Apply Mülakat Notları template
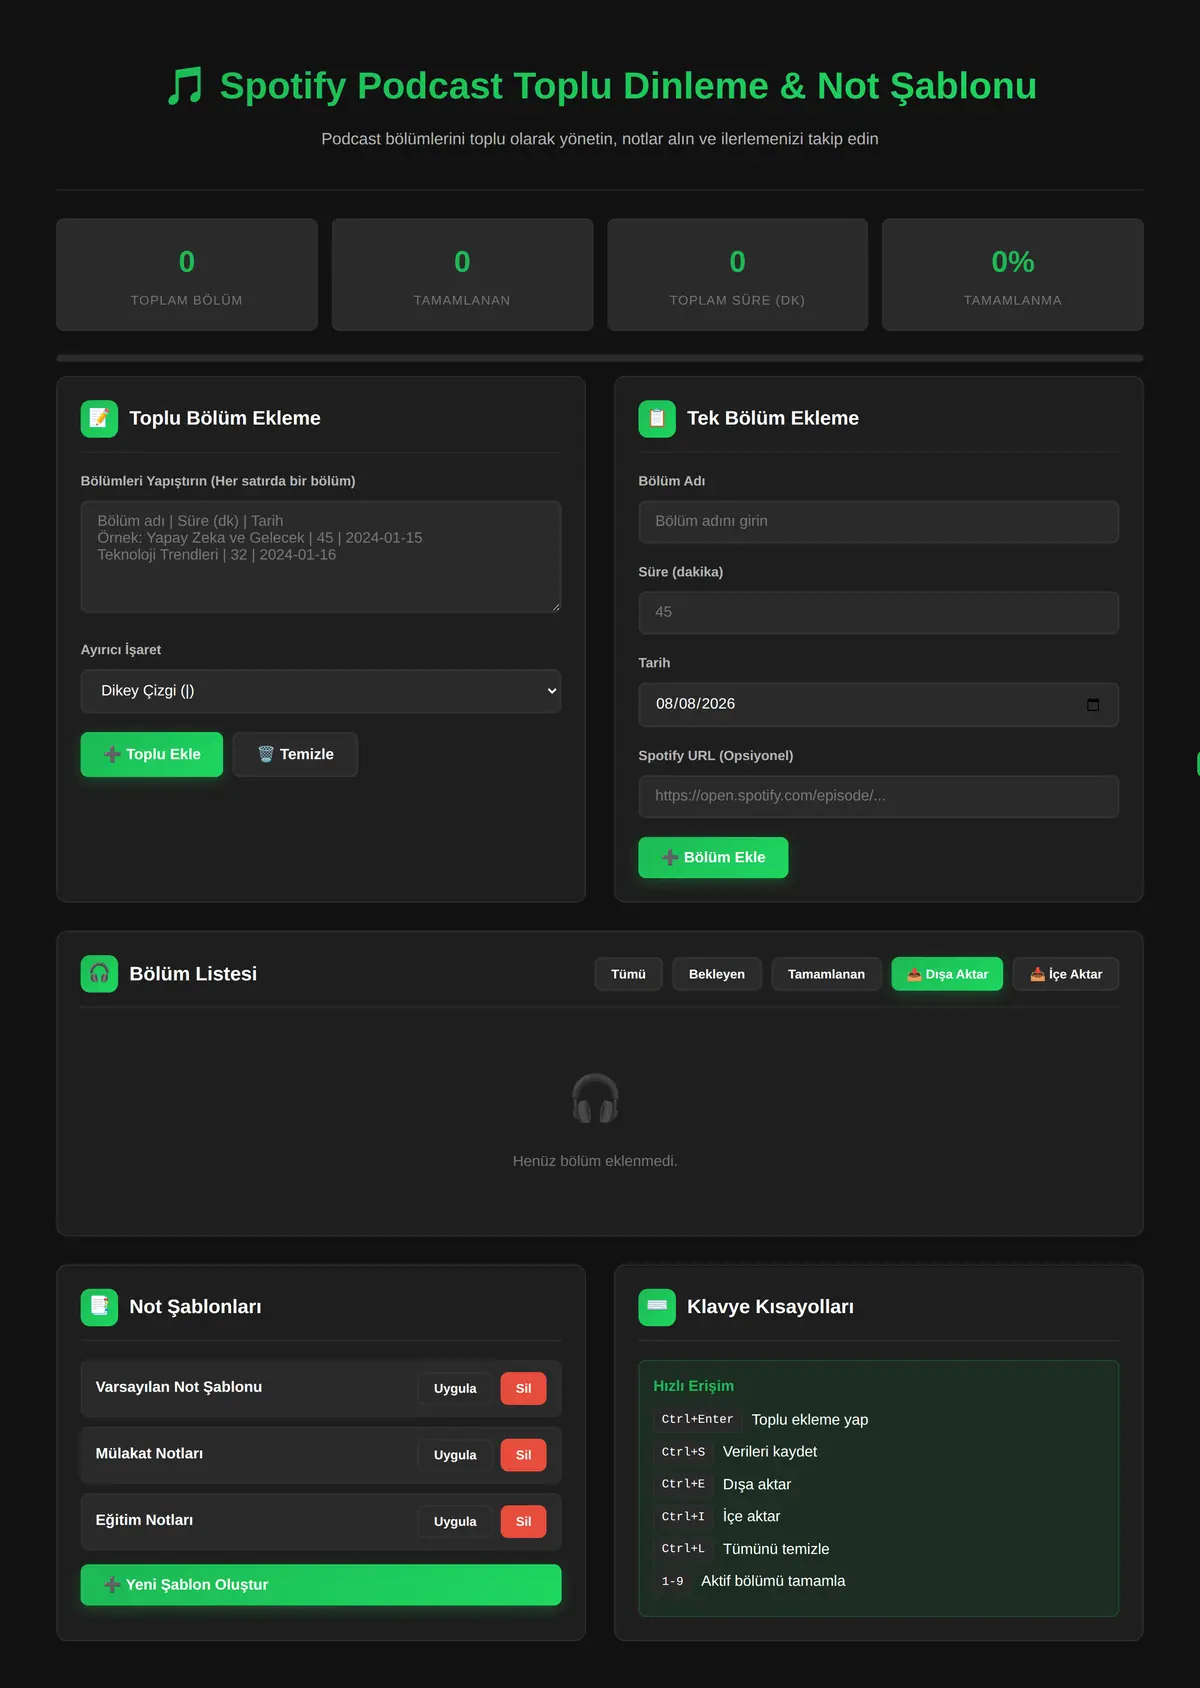 (x=455, y=1455)
